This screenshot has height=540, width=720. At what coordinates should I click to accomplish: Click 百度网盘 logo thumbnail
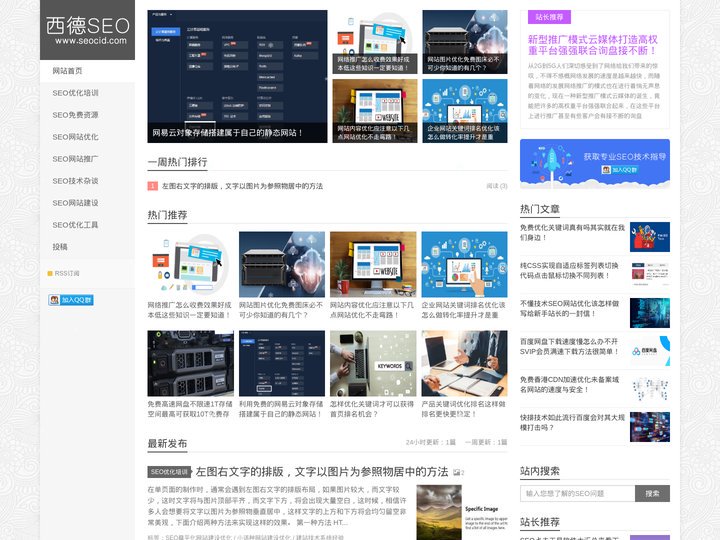(x=650, y=351)
